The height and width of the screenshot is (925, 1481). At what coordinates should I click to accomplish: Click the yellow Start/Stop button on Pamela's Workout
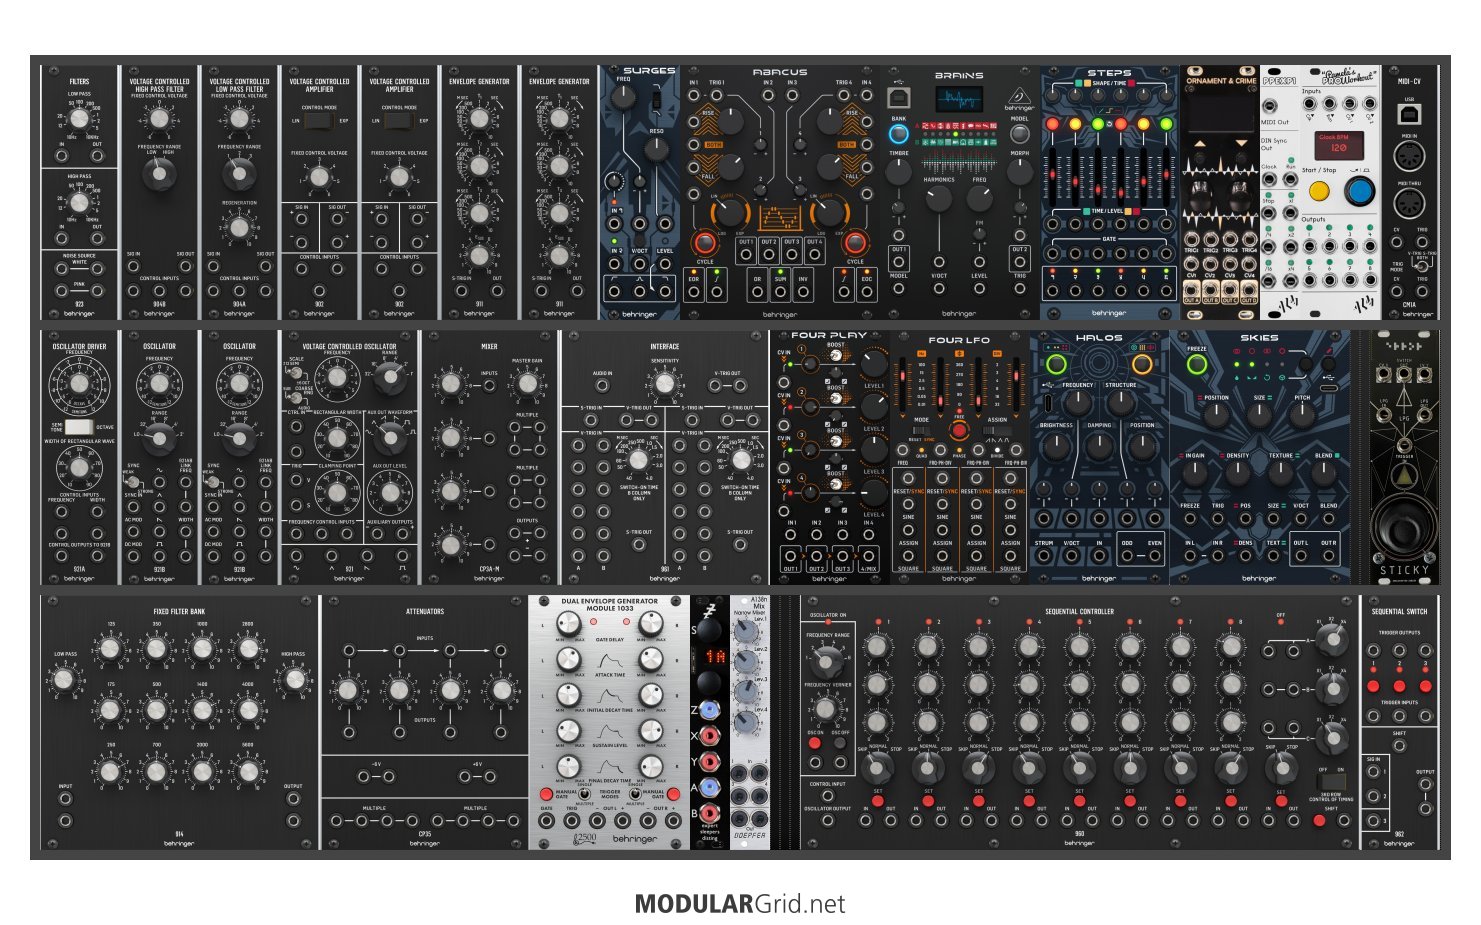click(x=1320, y=190)
